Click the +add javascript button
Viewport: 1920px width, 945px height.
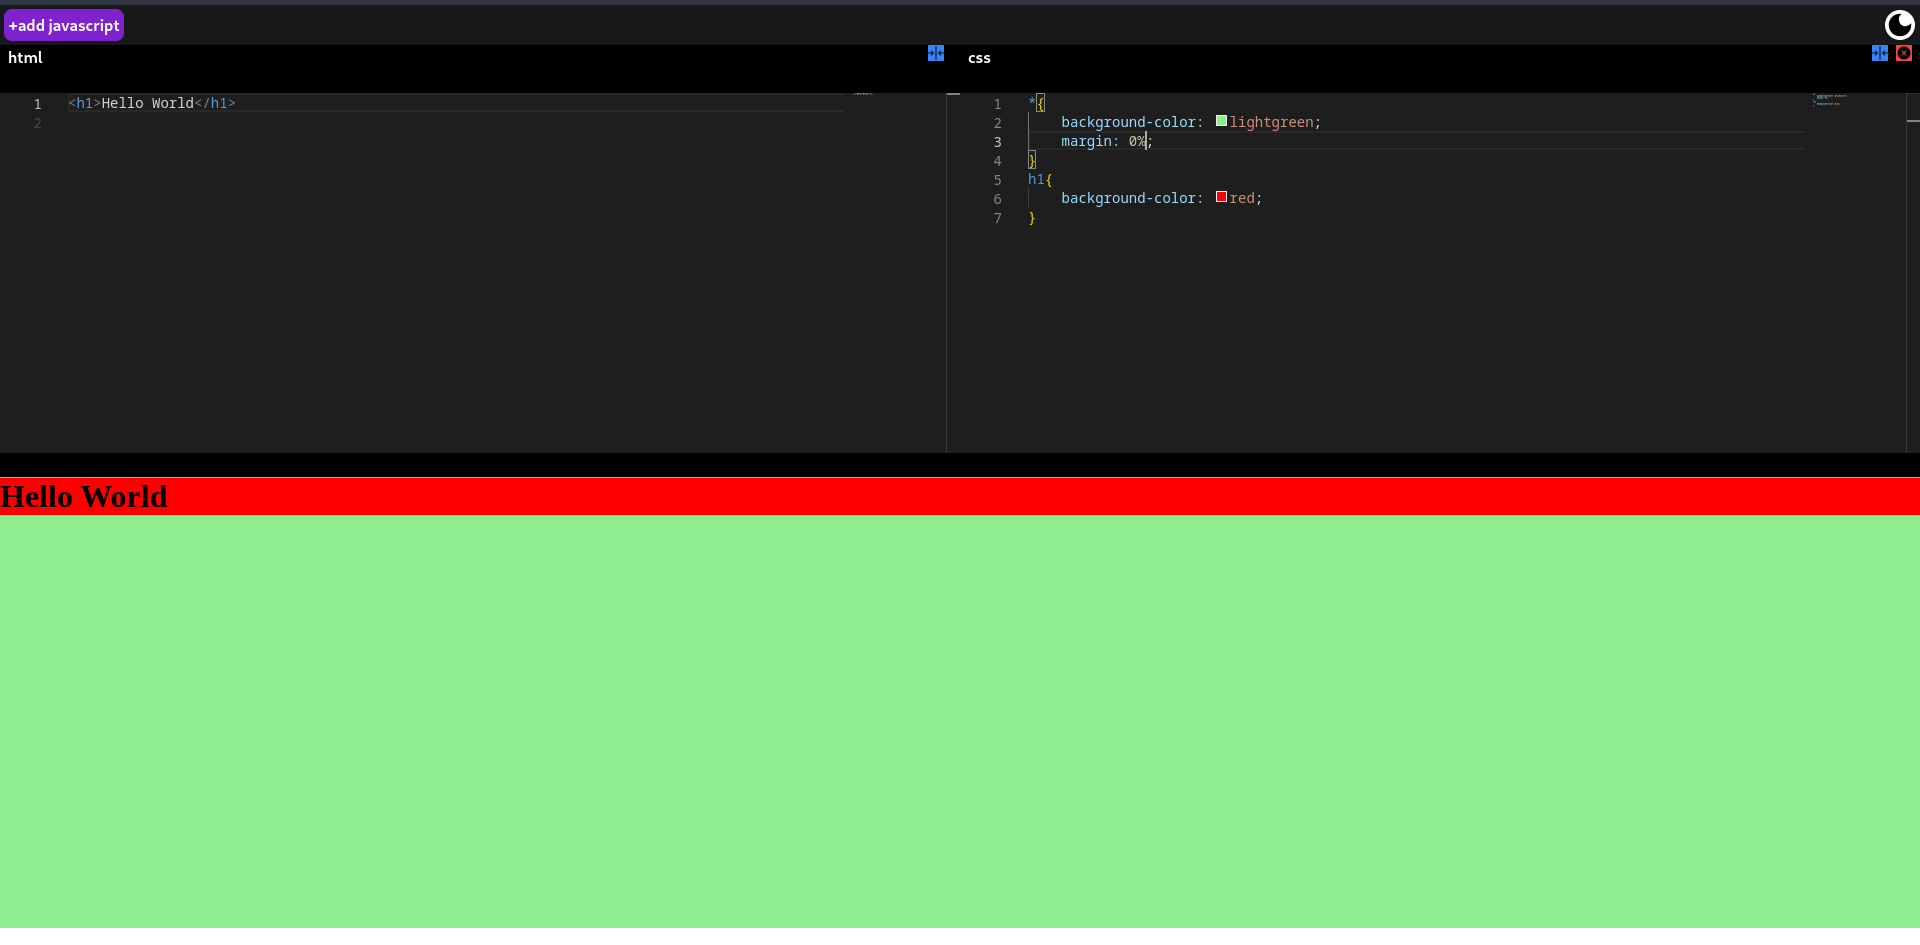click(x=64, y=25)
